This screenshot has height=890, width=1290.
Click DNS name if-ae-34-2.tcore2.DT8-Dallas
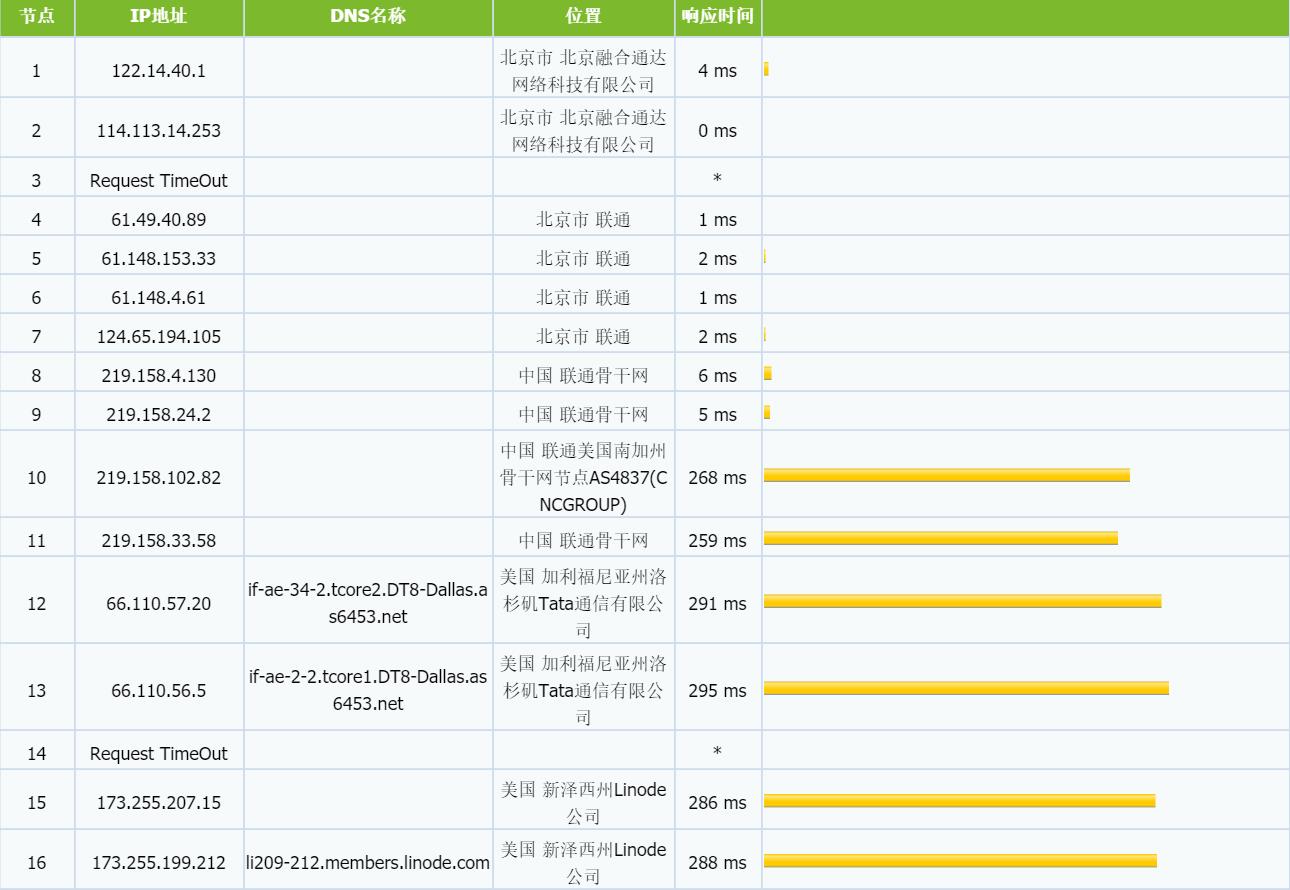[368, 603]
